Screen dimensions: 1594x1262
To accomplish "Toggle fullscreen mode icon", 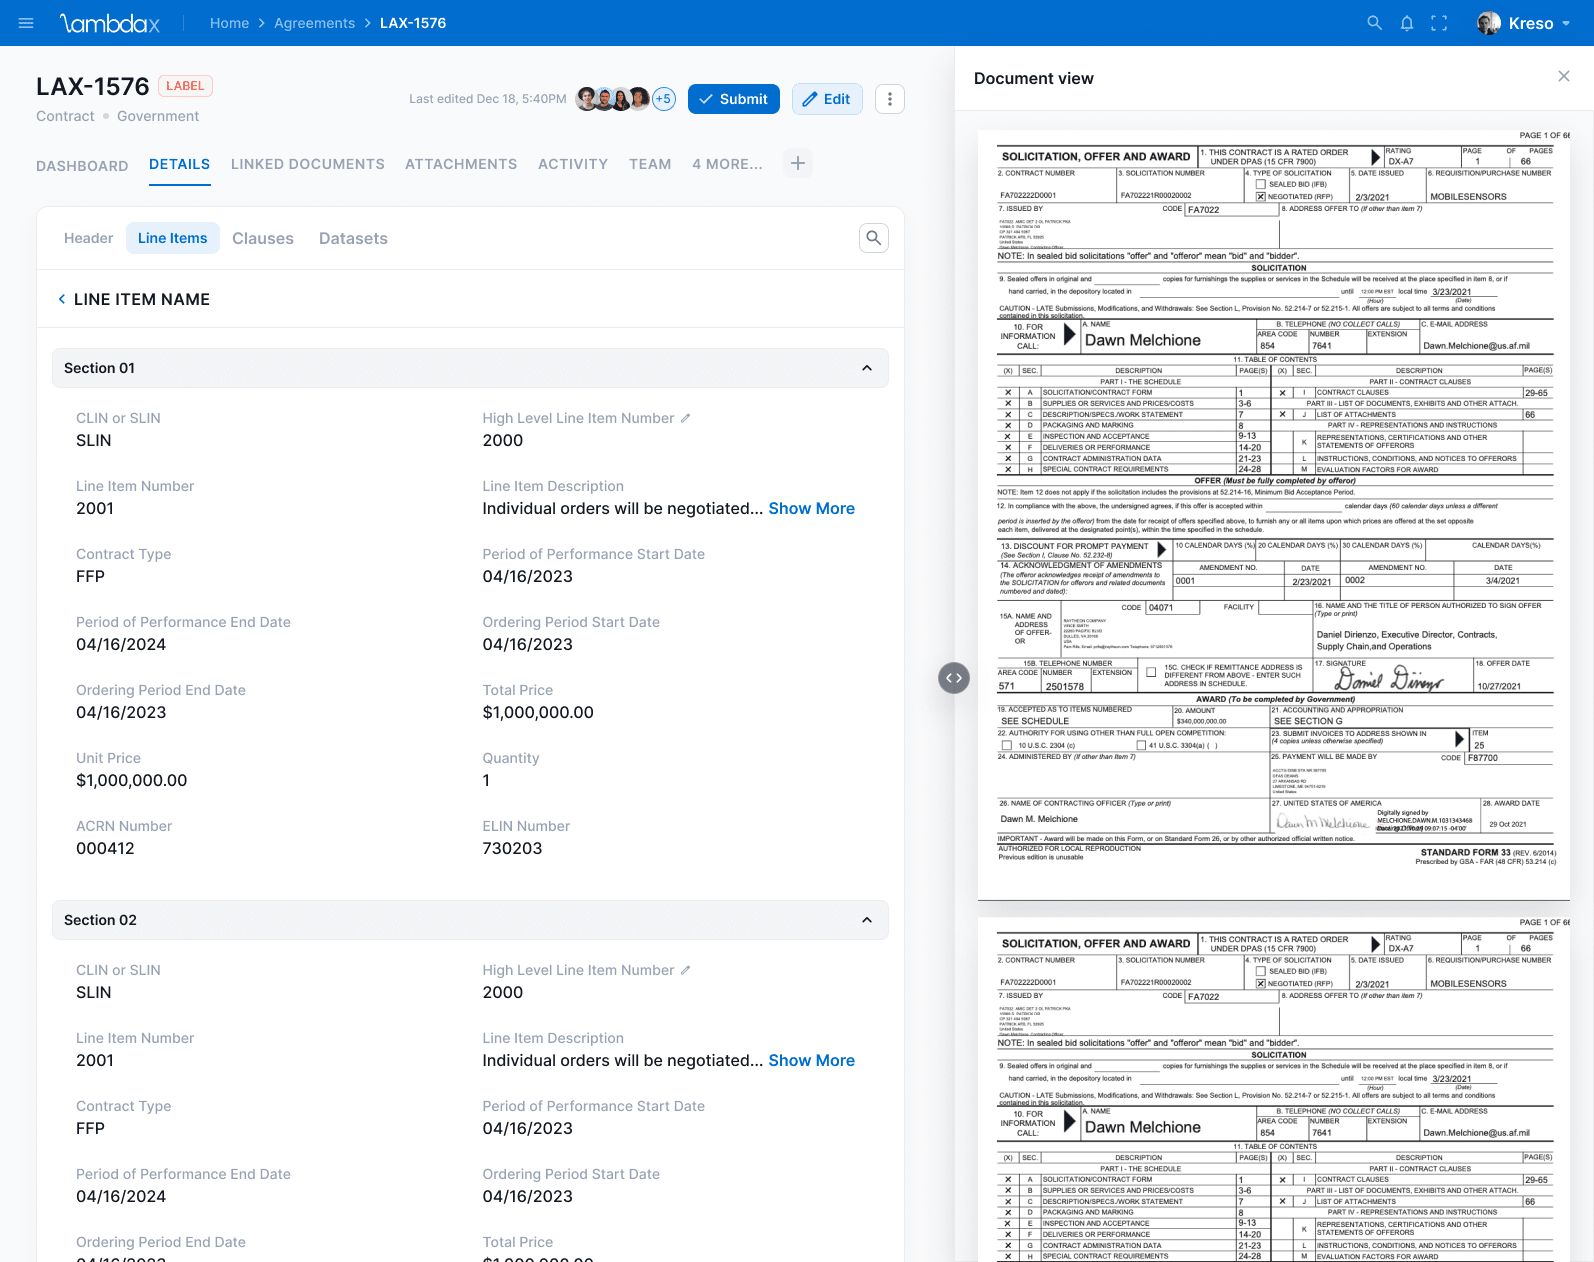I will 1439,23.
